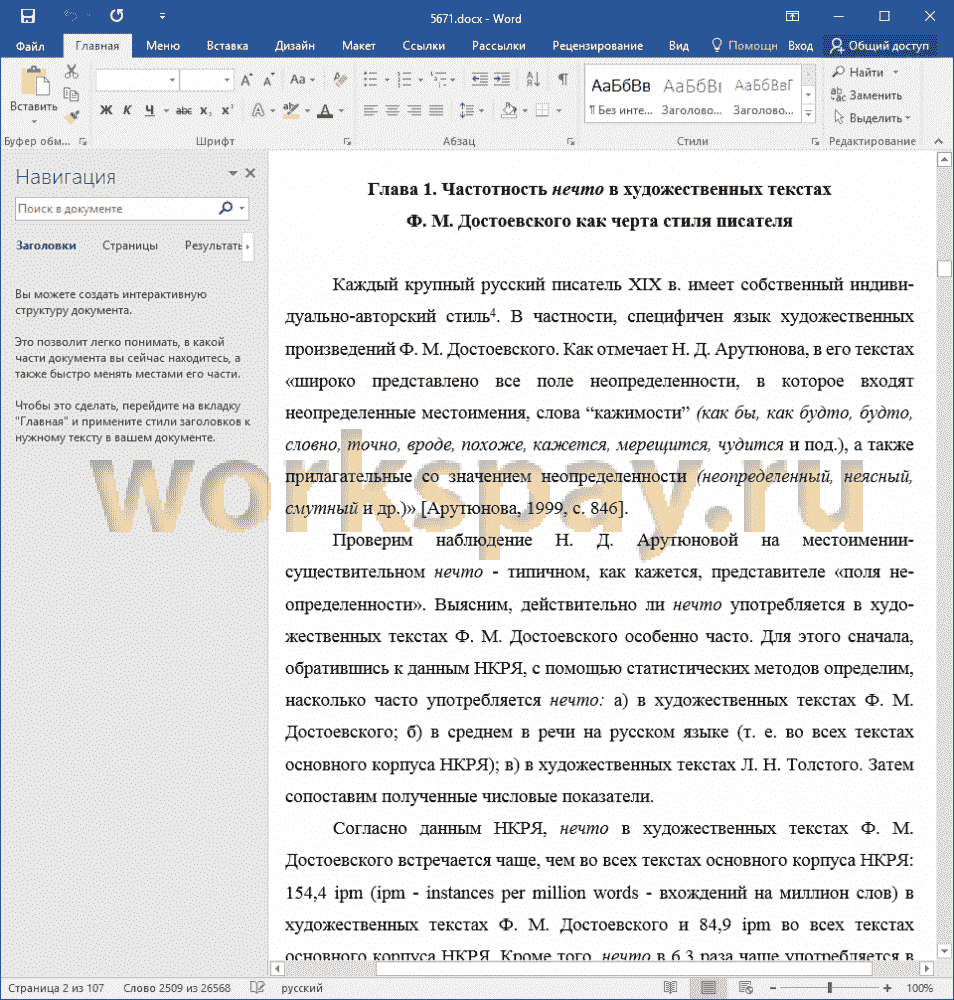
Task: Align text right icon
Action: click(x=415, y=110)
